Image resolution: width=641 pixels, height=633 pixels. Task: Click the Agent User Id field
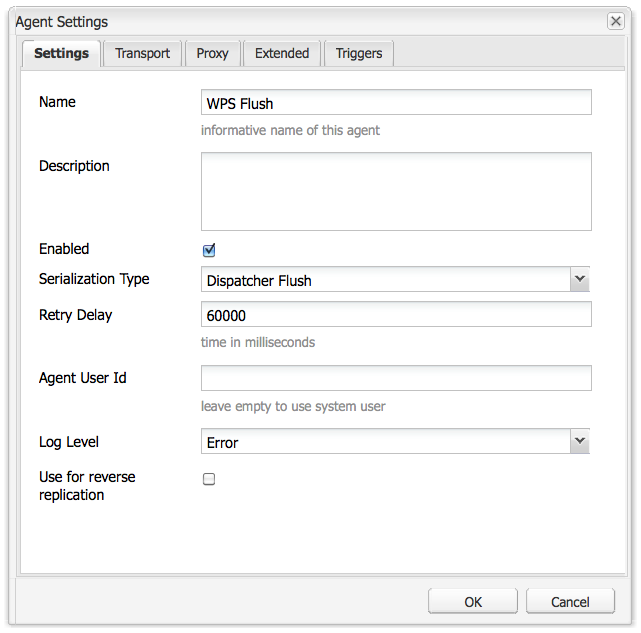coord(396,378)
